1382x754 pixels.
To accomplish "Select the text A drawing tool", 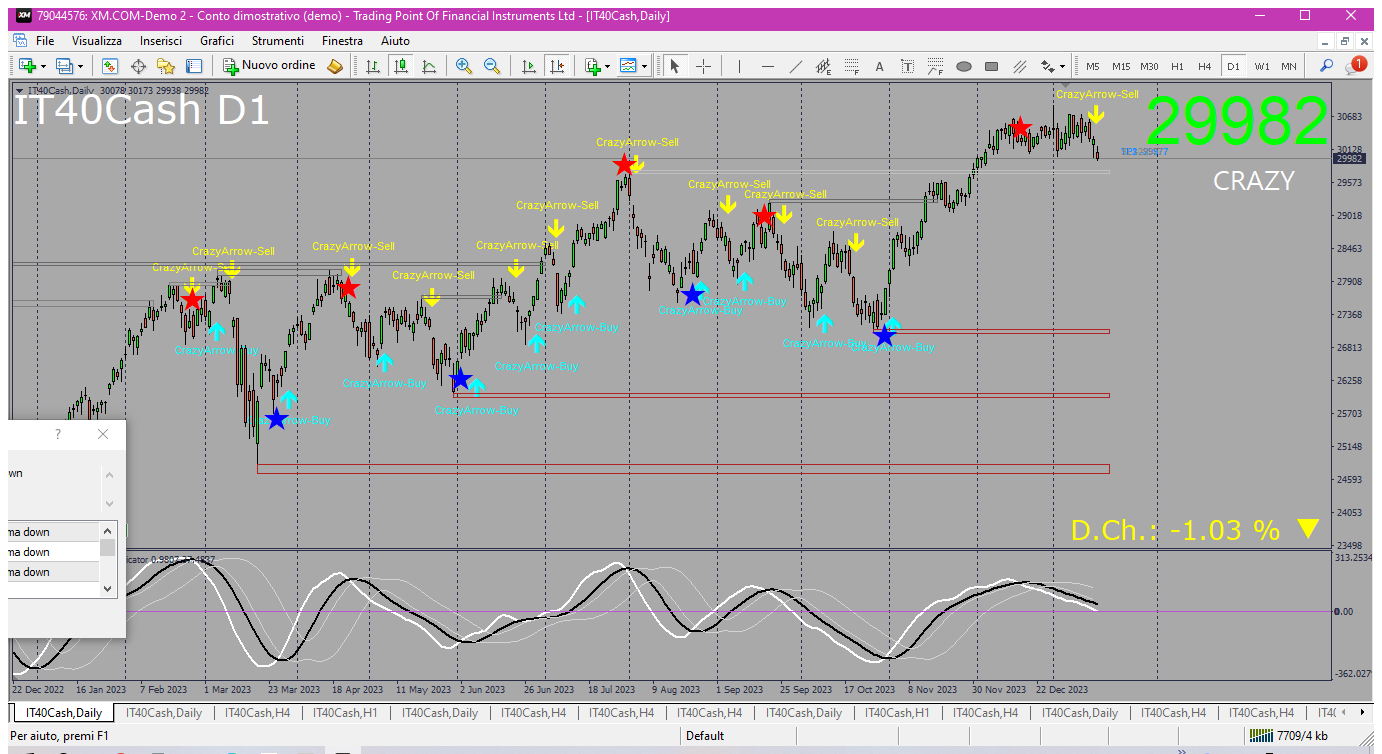I will click(880, 66).
